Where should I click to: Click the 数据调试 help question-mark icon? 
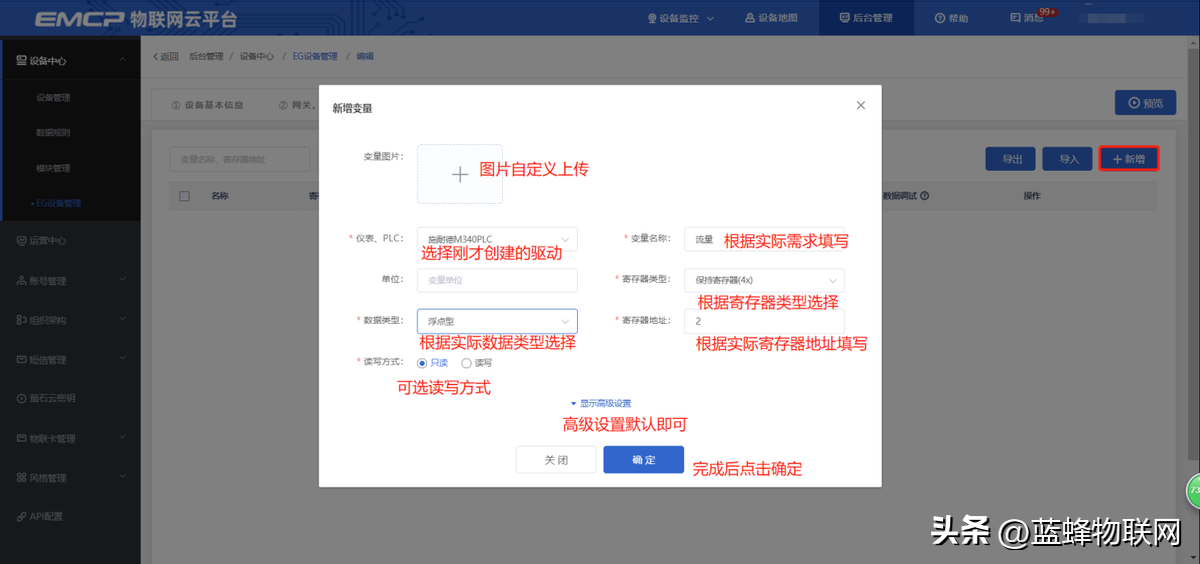[x=925, y=196]
